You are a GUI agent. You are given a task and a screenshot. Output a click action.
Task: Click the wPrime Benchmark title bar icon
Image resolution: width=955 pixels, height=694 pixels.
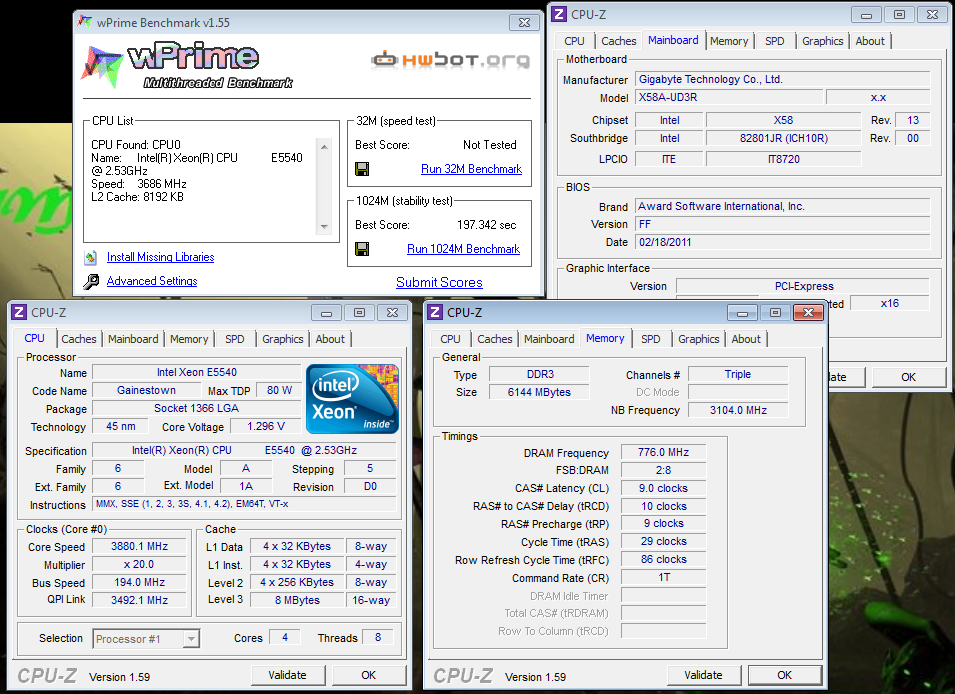85,23
